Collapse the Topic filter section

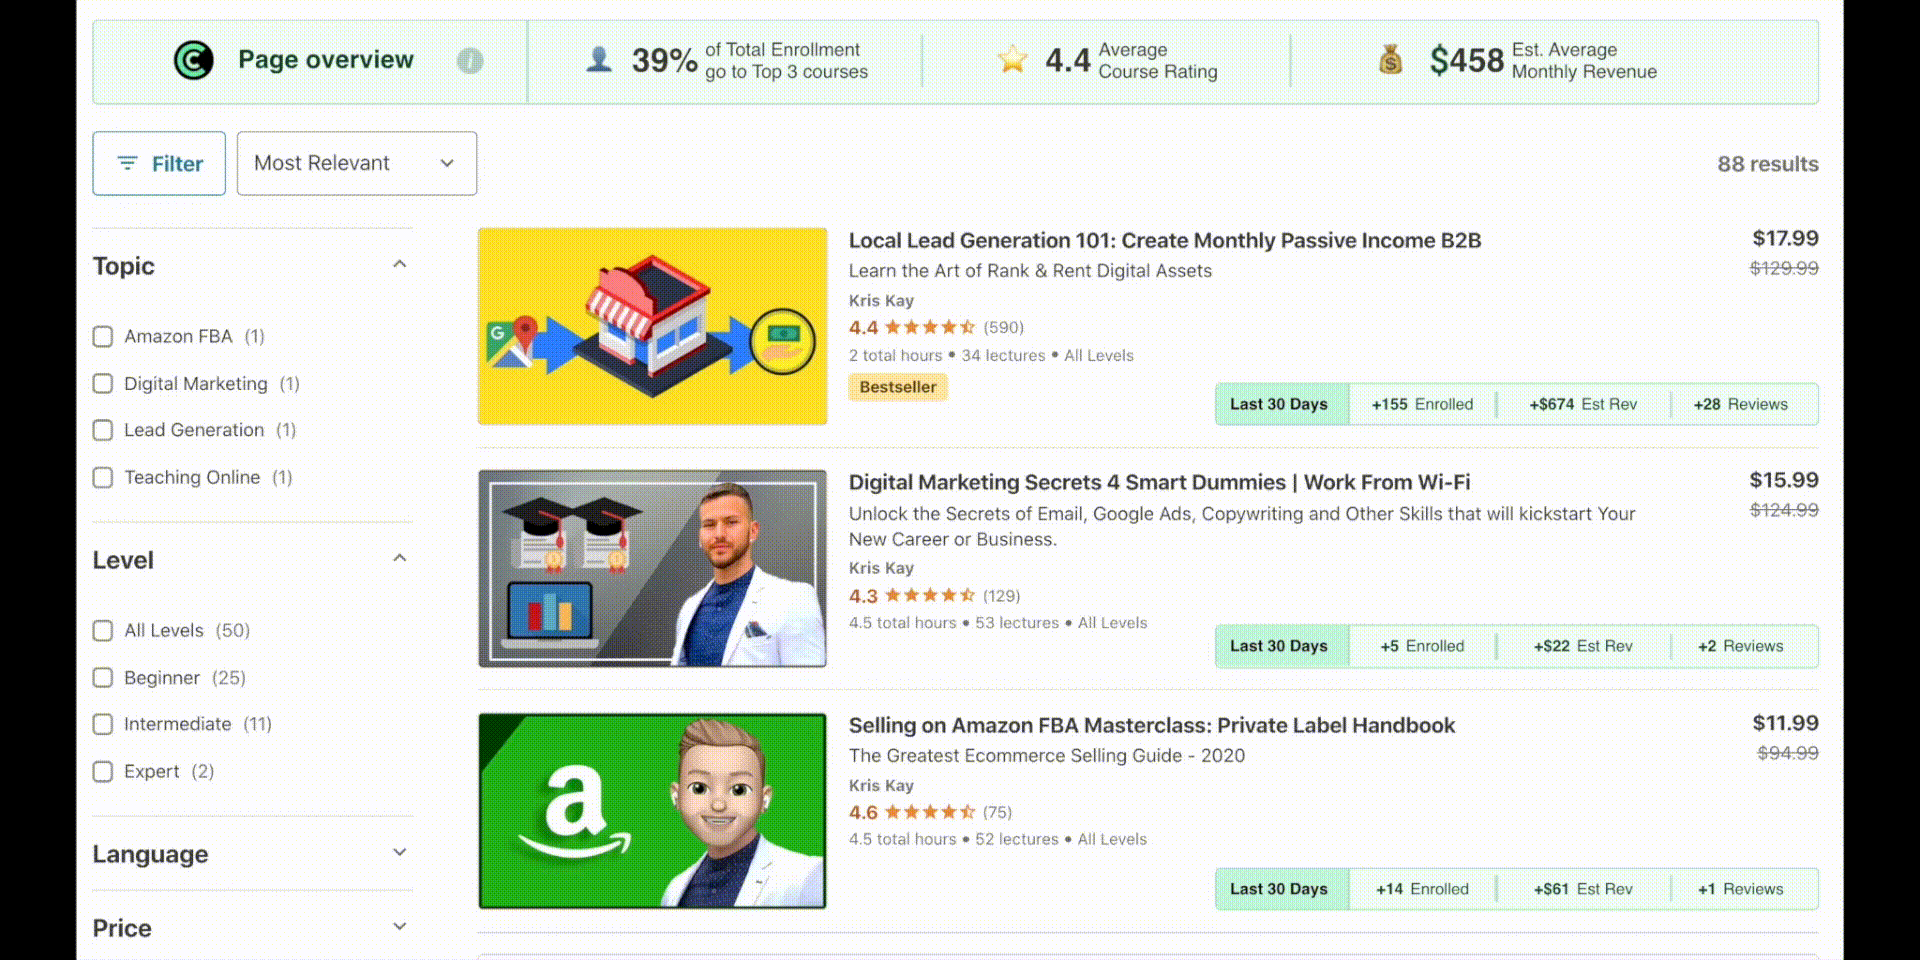(399, 265)
